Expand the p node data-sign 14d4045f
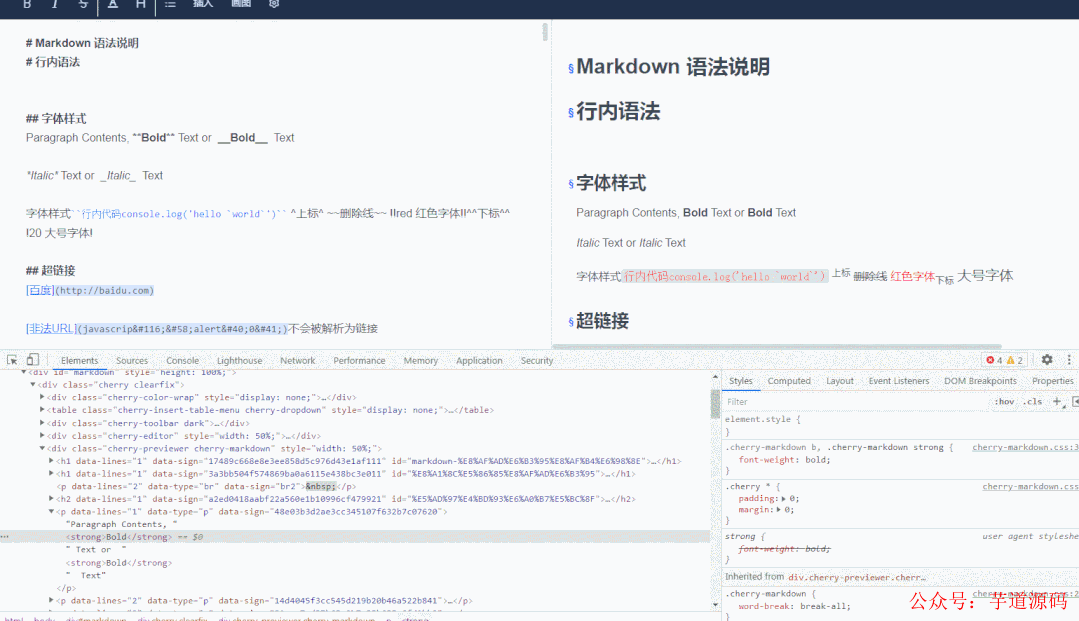The height and width of the screenshot is (621, 1079). pyautogui.click(x=51, y=600)
